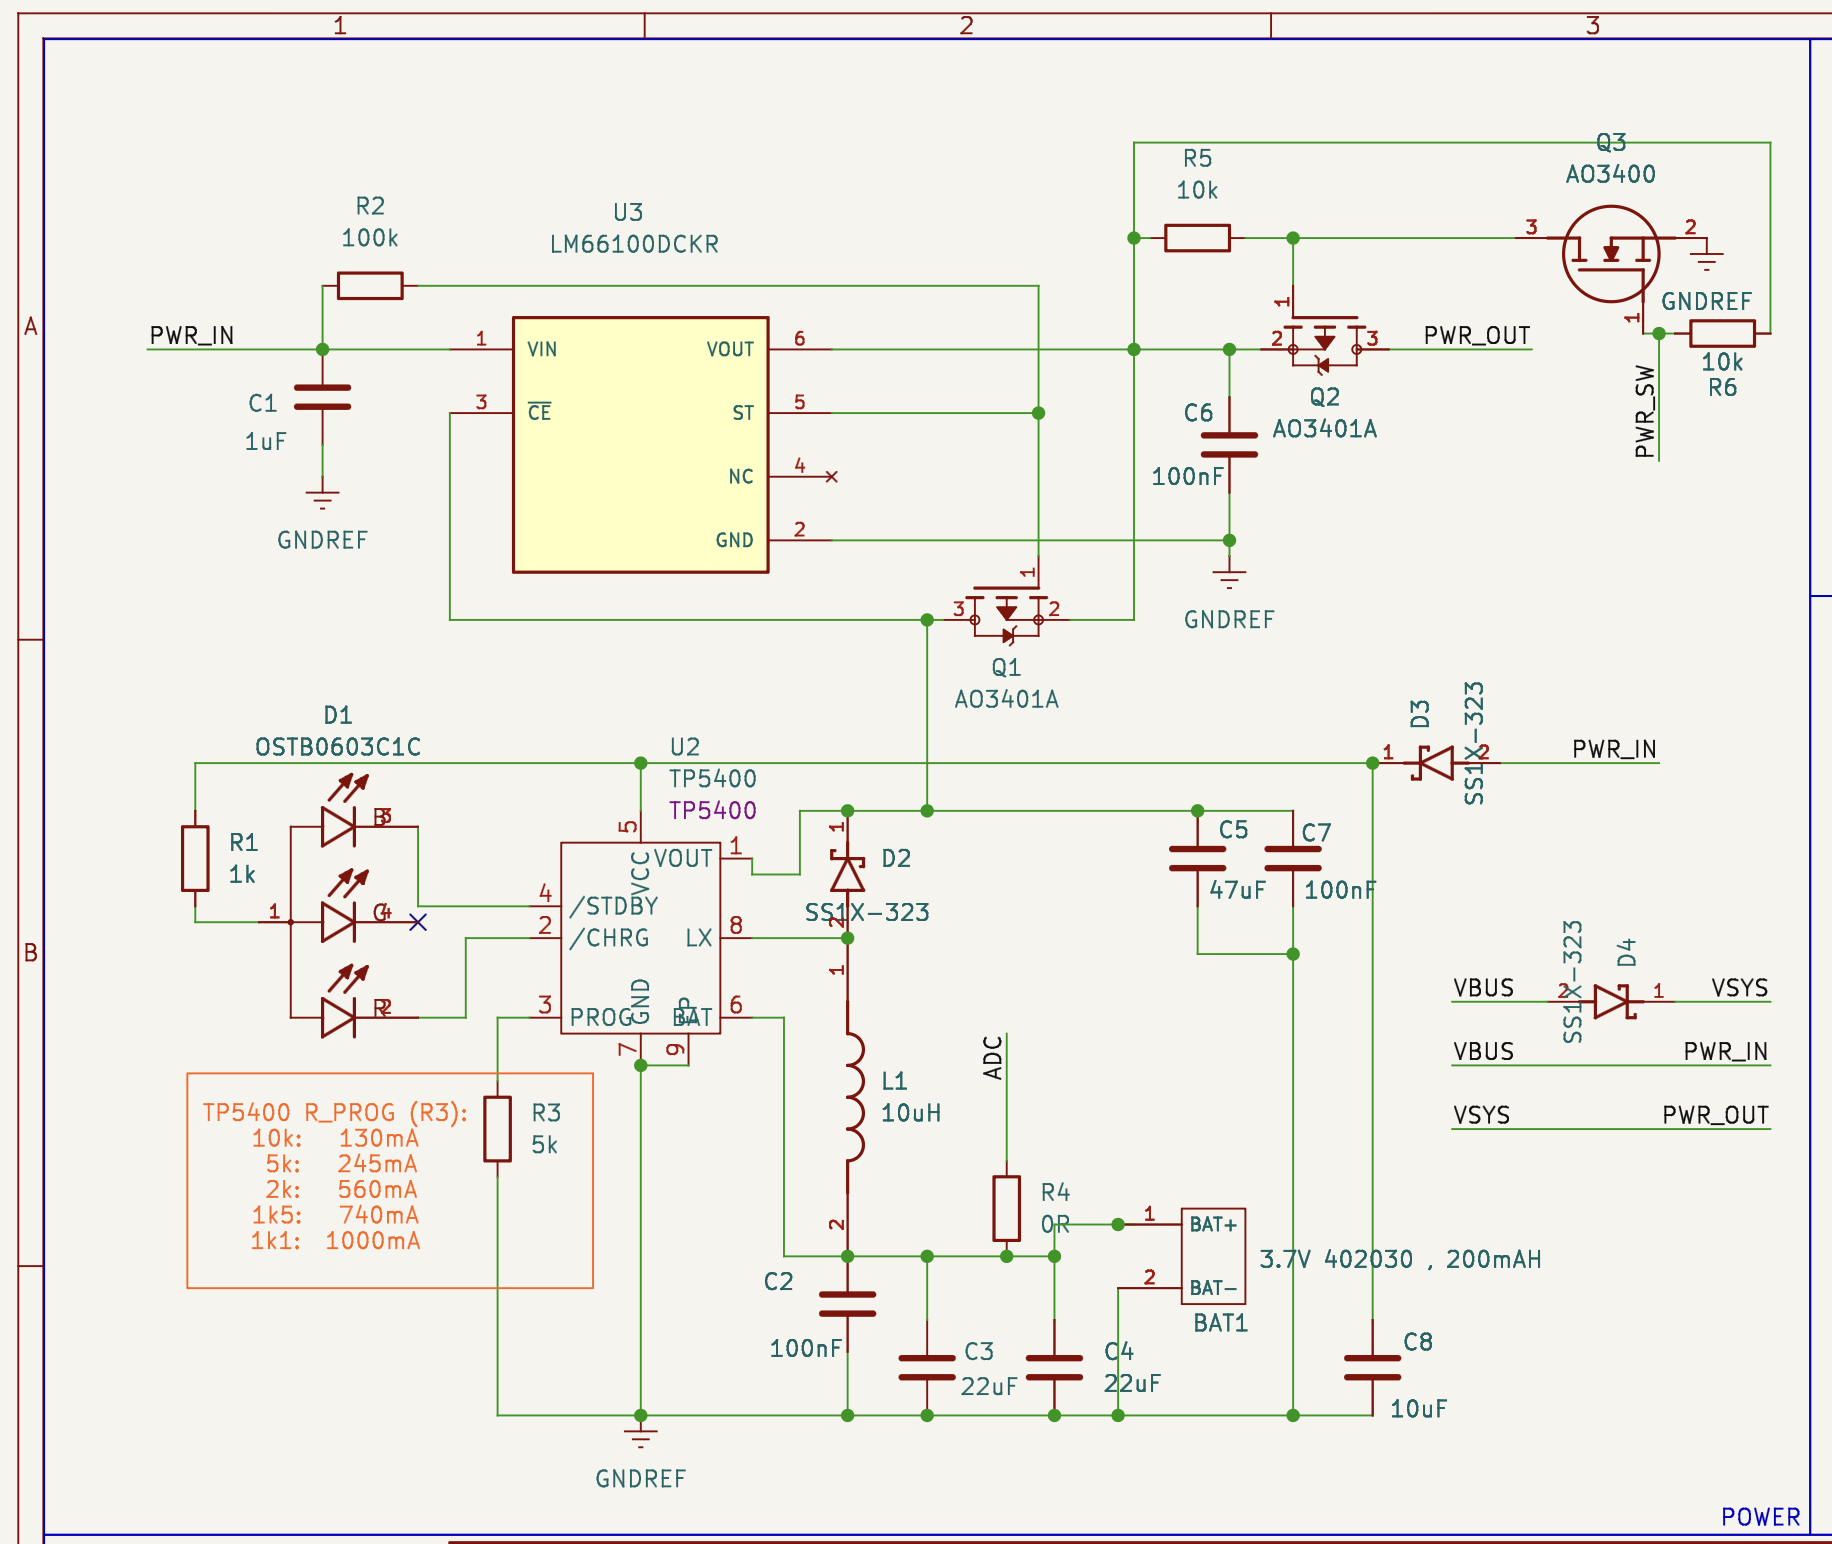Click the Q1 AO3401A transistor symbol

(x=1007, y=610)
